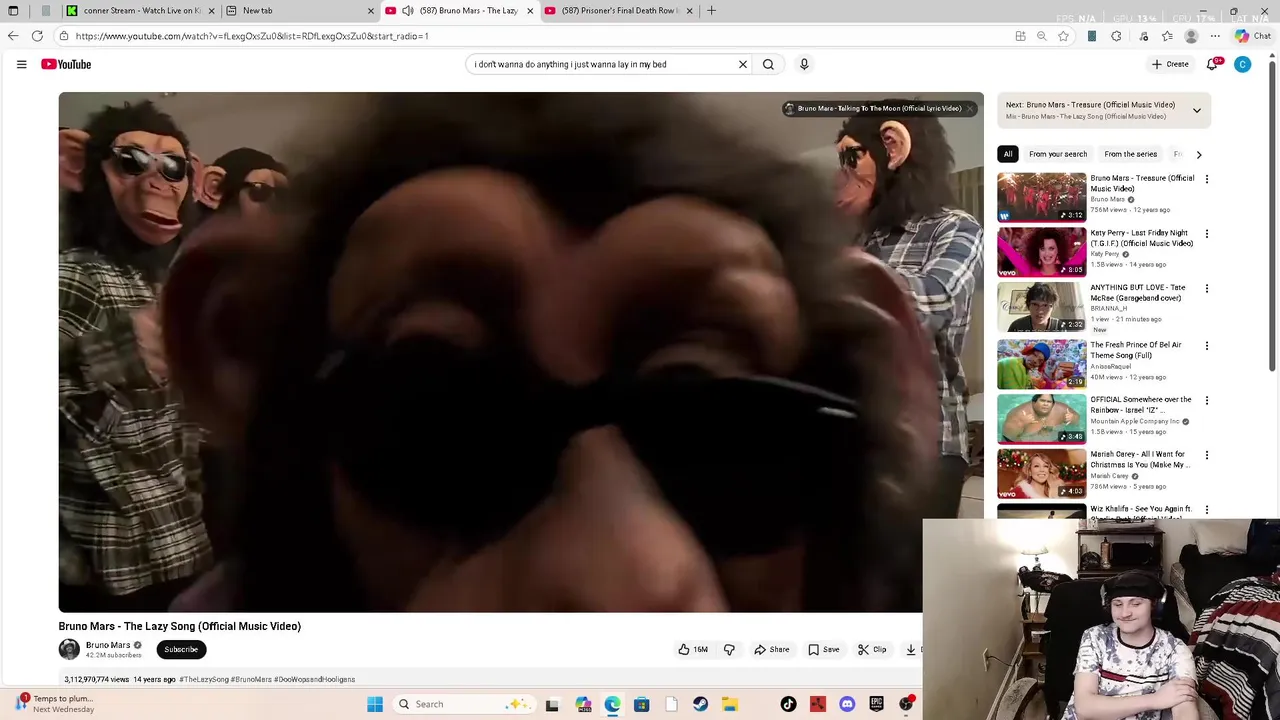Mute the tab via speaker icon
The width and height of the screenshot is (1280, 720).
(x=408, y=11)
